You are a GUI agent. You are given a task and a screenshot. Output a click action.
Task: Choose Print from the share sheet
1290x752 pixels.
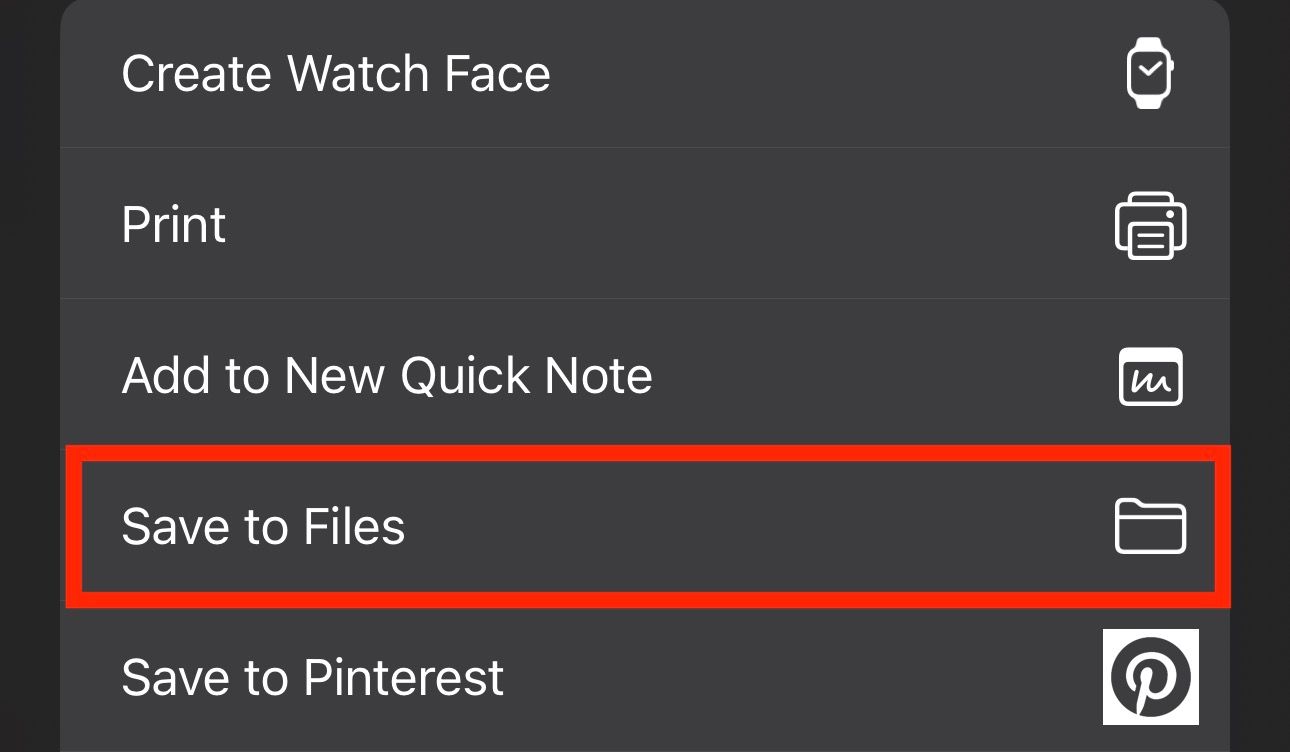[x=640, y=224]
